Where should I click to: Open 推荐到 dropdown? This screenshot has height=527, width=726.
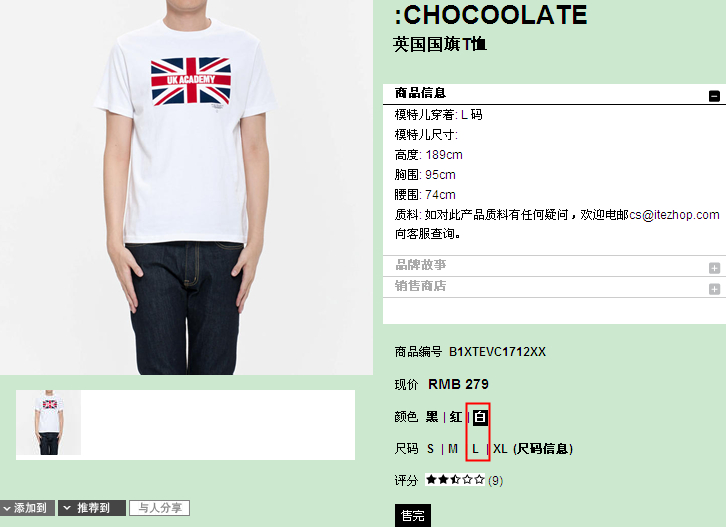click(92, 508)
